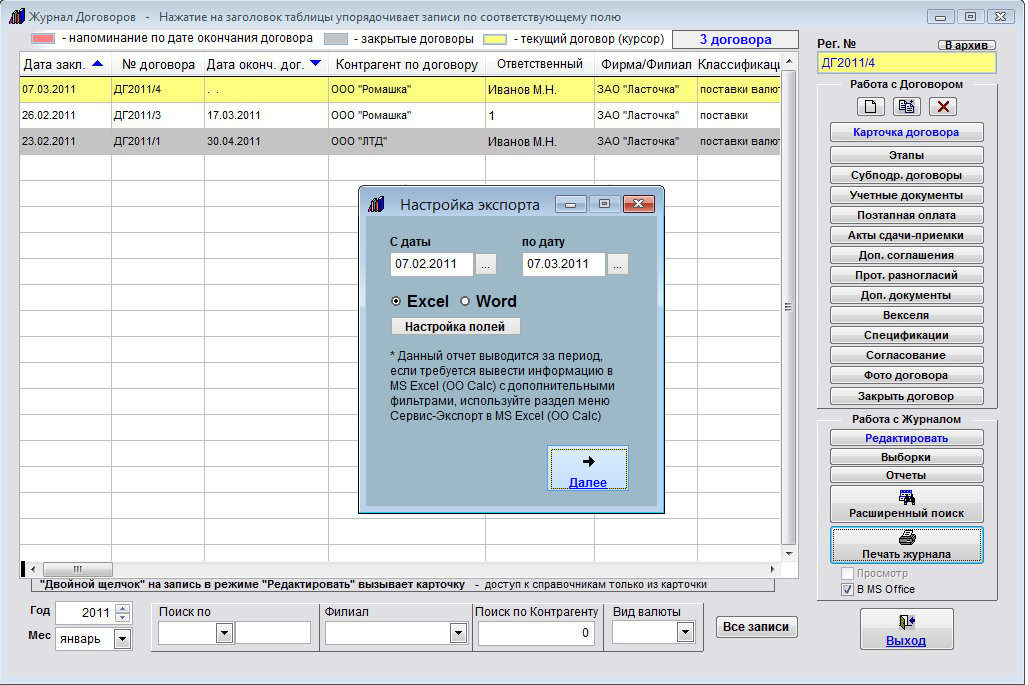Sort table by № договора column header
Image resolution: width=1028 pixels, height=685 pixels.
pyautogui.click(x=156, y=65)
